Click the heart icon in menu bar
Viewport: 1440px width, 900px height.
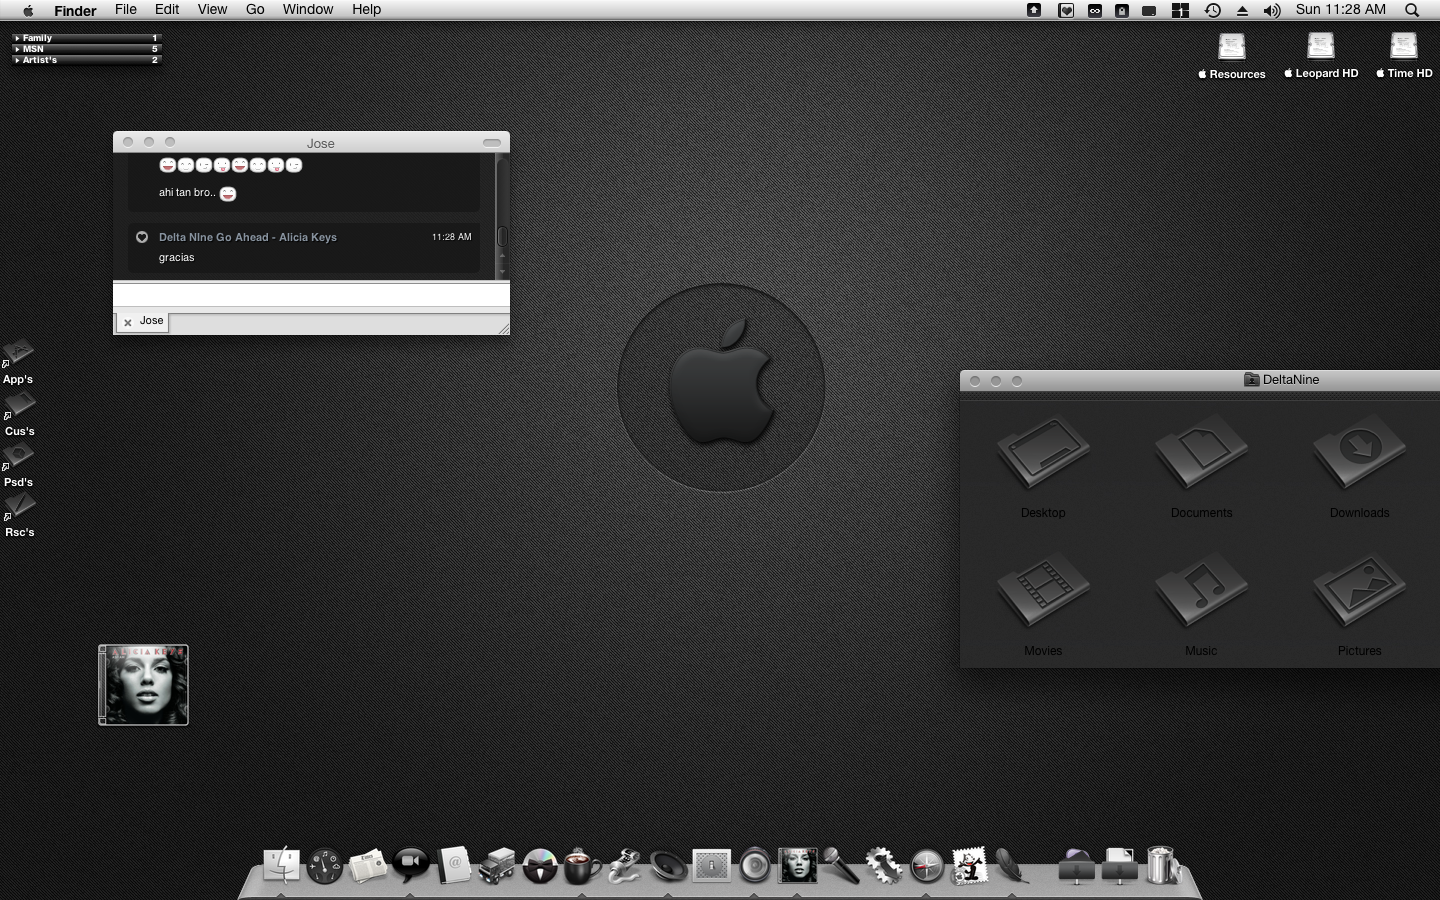tap(1066, 10)
